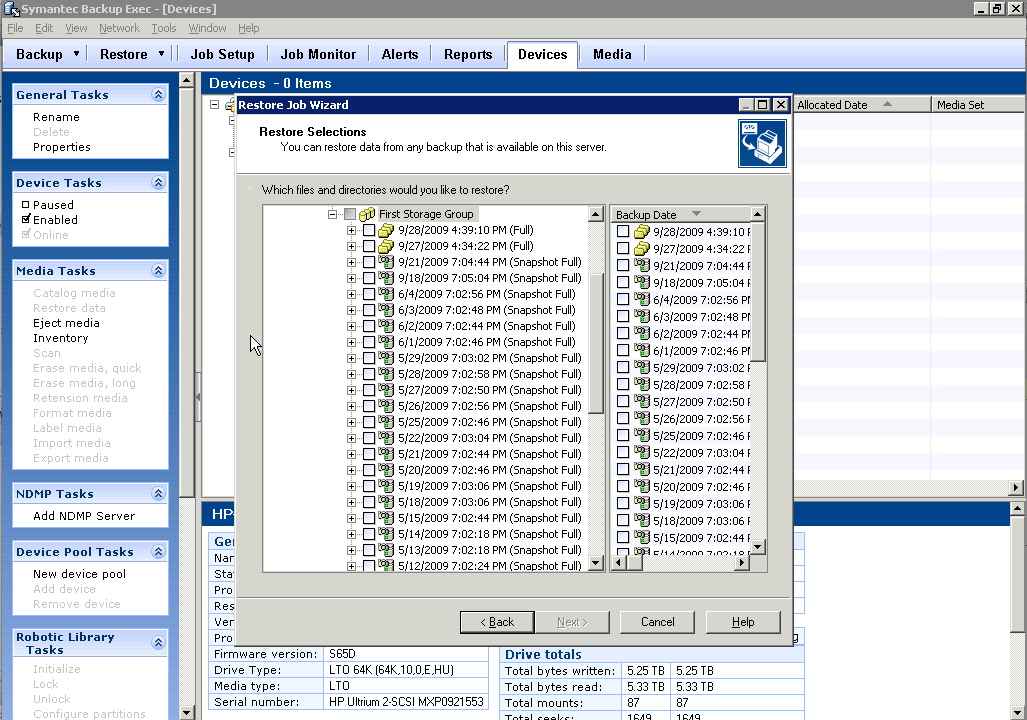Image resolution: width=1027 pixels, height=720 pixels.
Task: Click the snapshot icon for 5/20/2009 7:02:46 PM in tree
Action: tap(386, 470)
